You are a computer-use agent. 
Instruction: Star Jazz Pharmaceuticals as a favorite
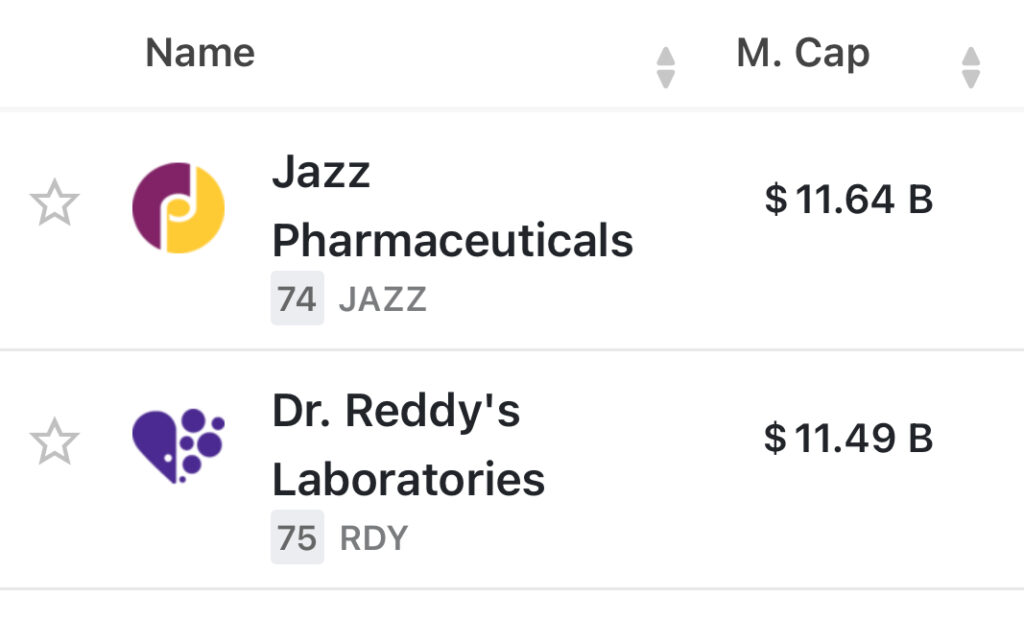(54, 204)
